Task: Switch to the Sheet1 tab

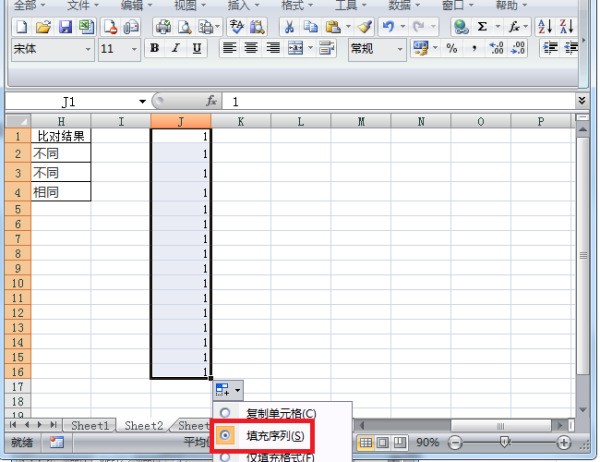Action: (x=90, y=425)
